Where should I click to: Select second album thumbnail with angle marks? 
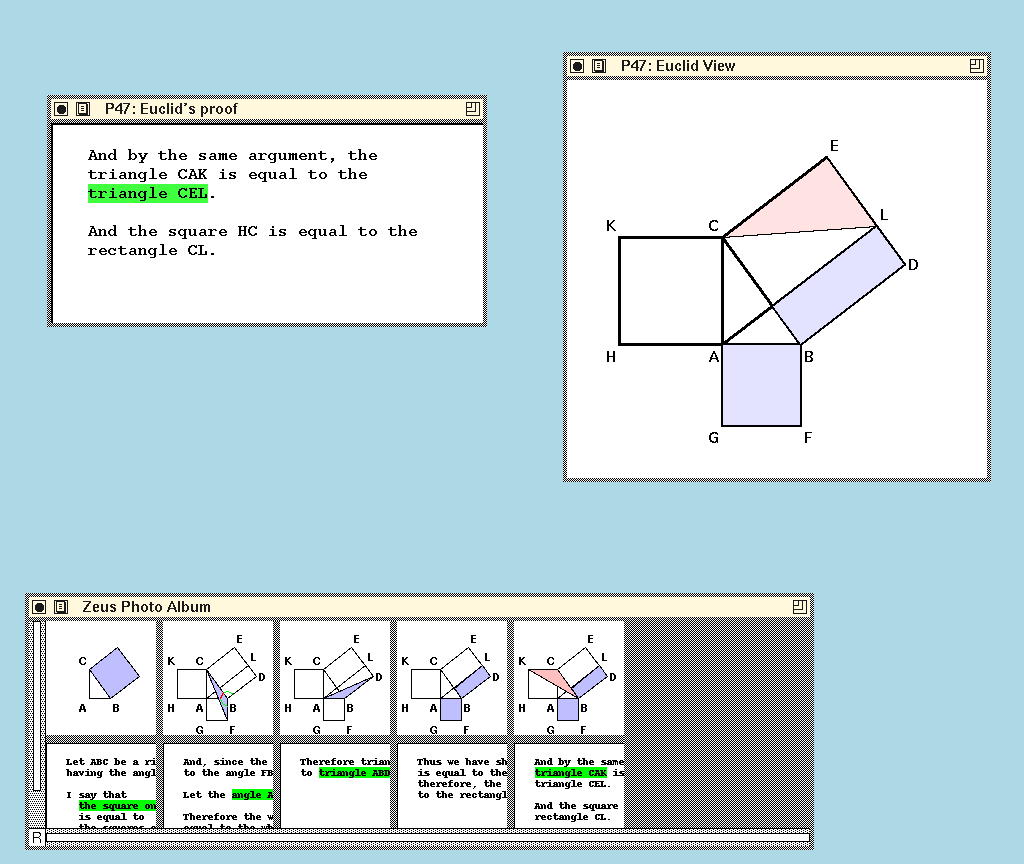click(x=218, y=678)
